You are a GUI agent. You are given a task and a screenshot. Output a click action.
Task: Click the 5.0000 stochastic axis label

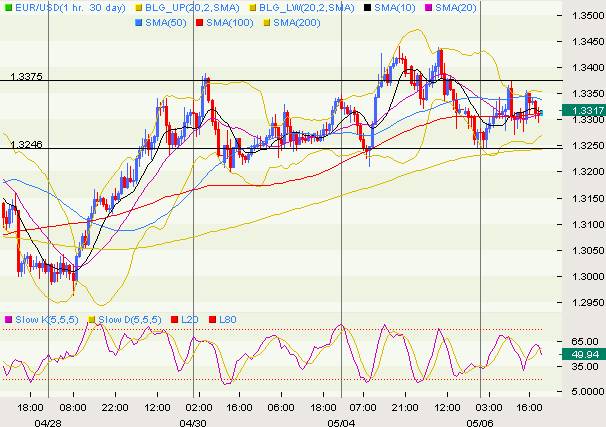(588, 391)
